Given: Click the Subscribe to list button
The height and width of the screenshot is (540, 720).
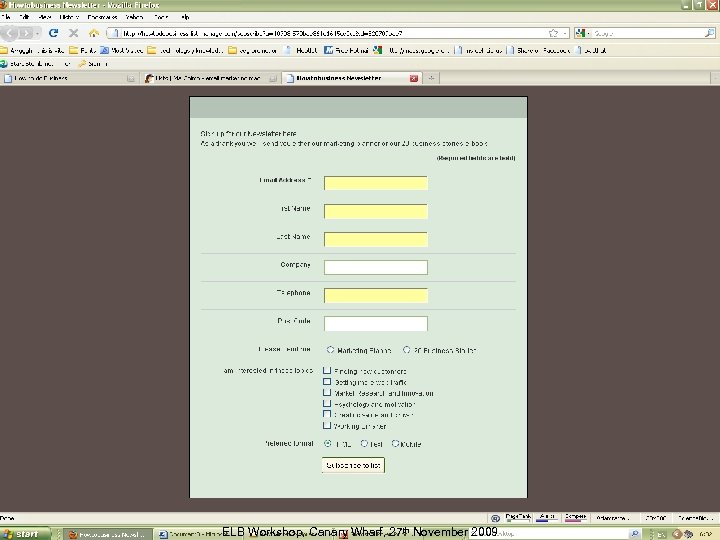Looking at the screenshot, I should tap(353, 465).
